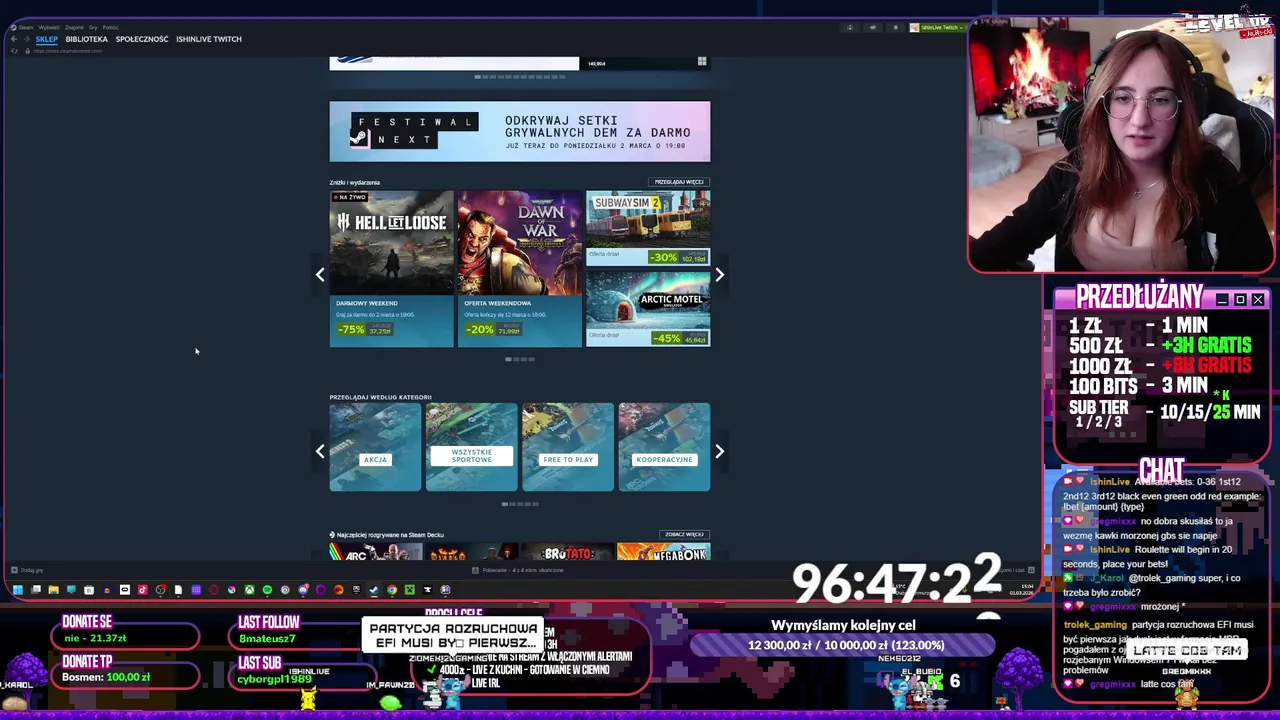Image resolution: width=1280 pixels, height=720 pixels.
Task: Open the Dawn of War weekend offer
Action: [519, 268]
